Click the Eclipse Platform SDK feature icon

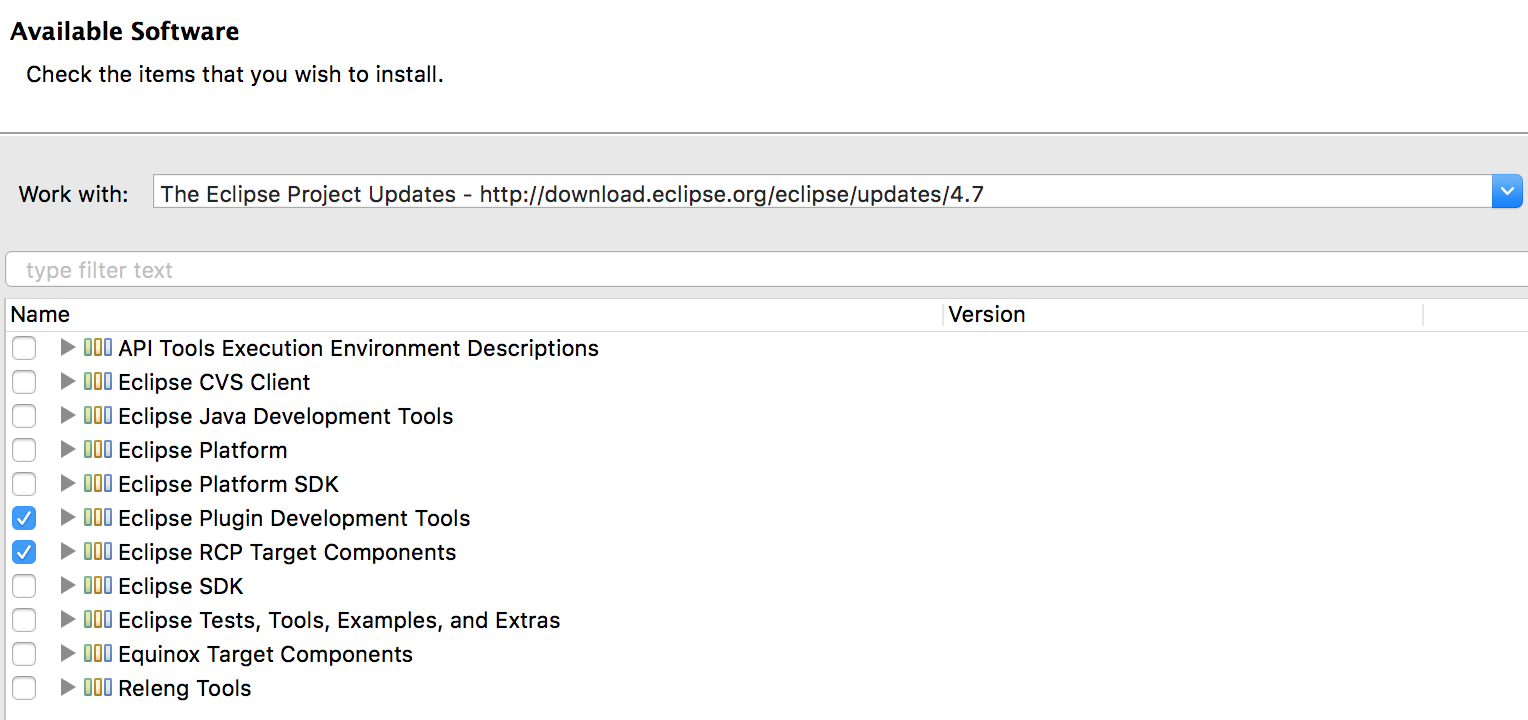[98, 484]
